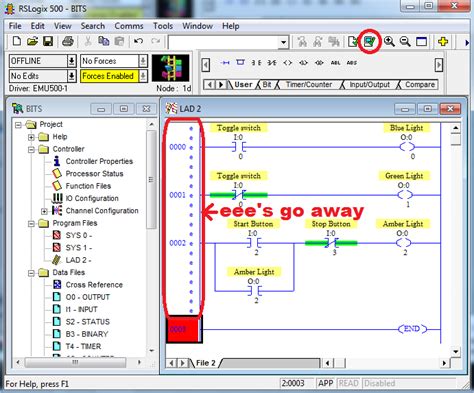Click the Zoom In magnifier

[389, 41]
